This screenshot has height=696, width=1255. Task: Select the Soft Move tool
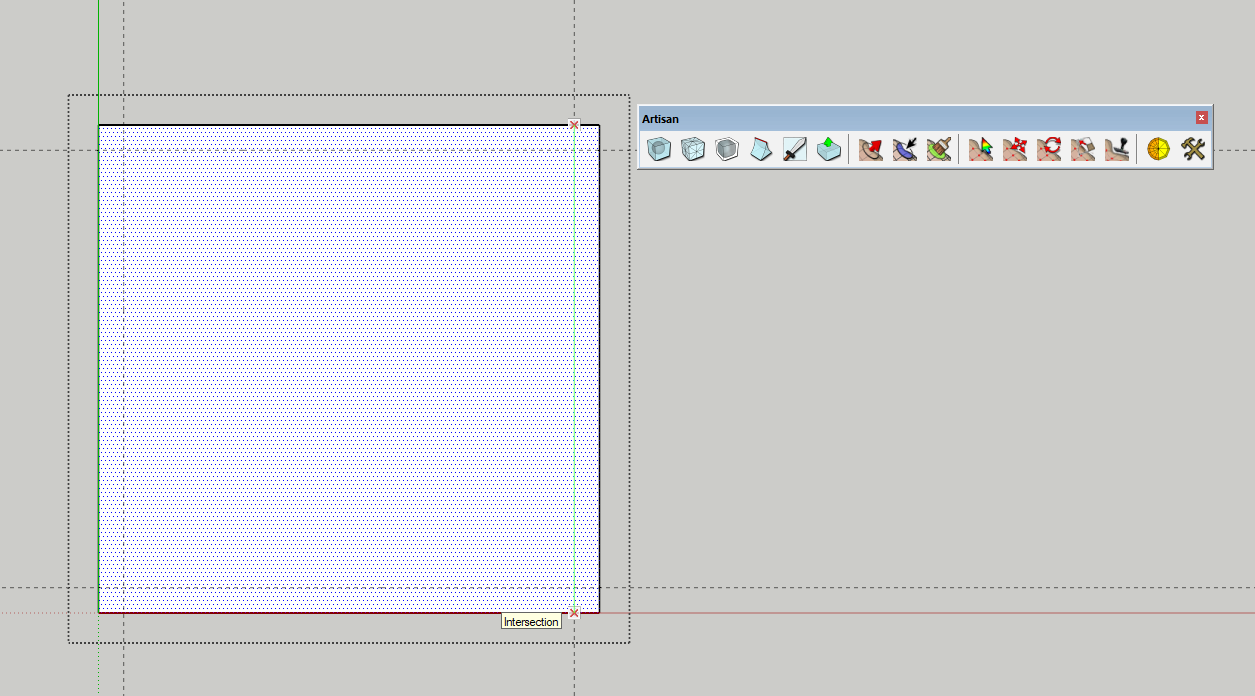[1014, 148]
